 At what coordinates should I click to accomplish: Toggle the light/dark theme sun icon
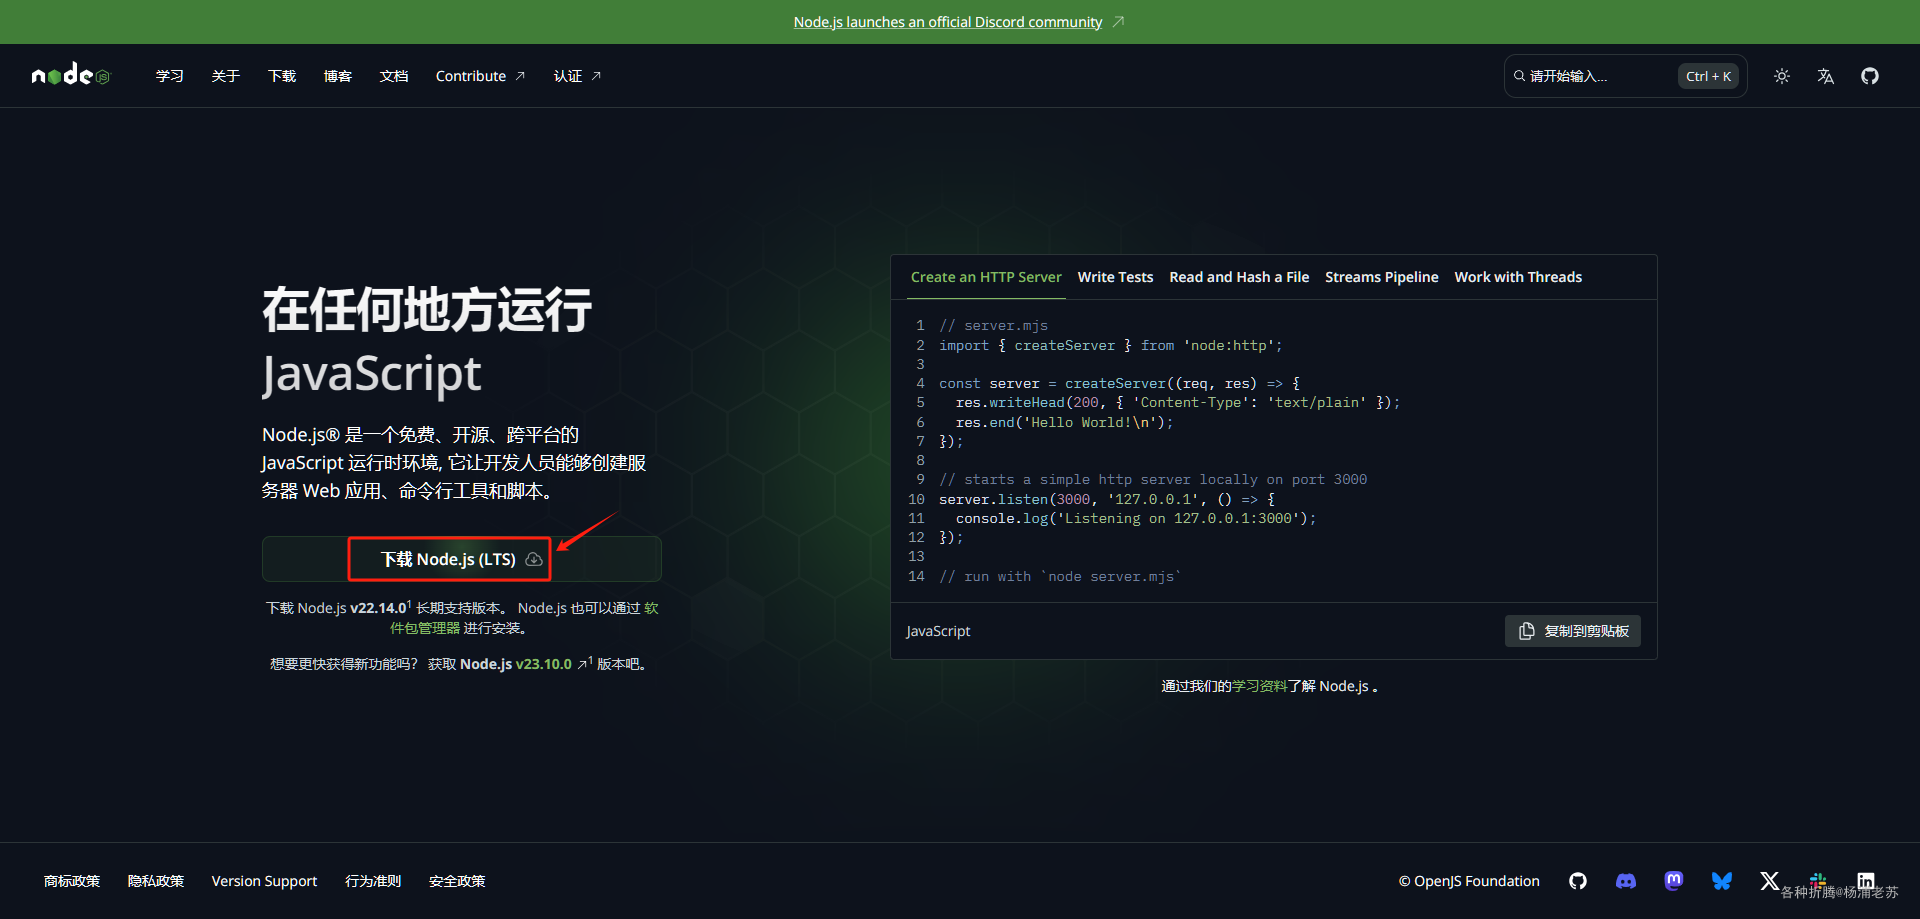pos(1782,76)
